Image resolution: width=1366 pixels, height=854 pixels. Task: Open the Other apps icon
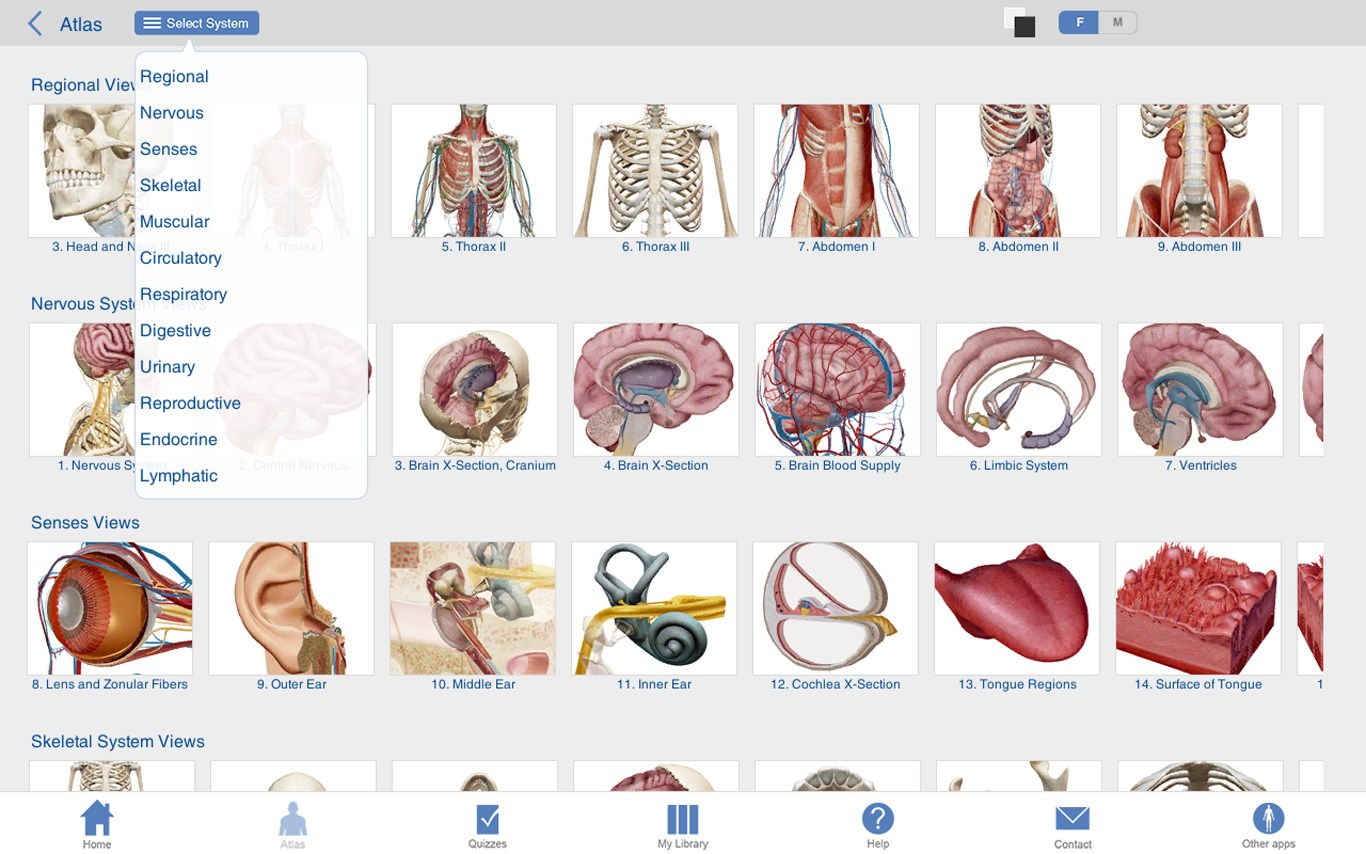[1269, 818]
